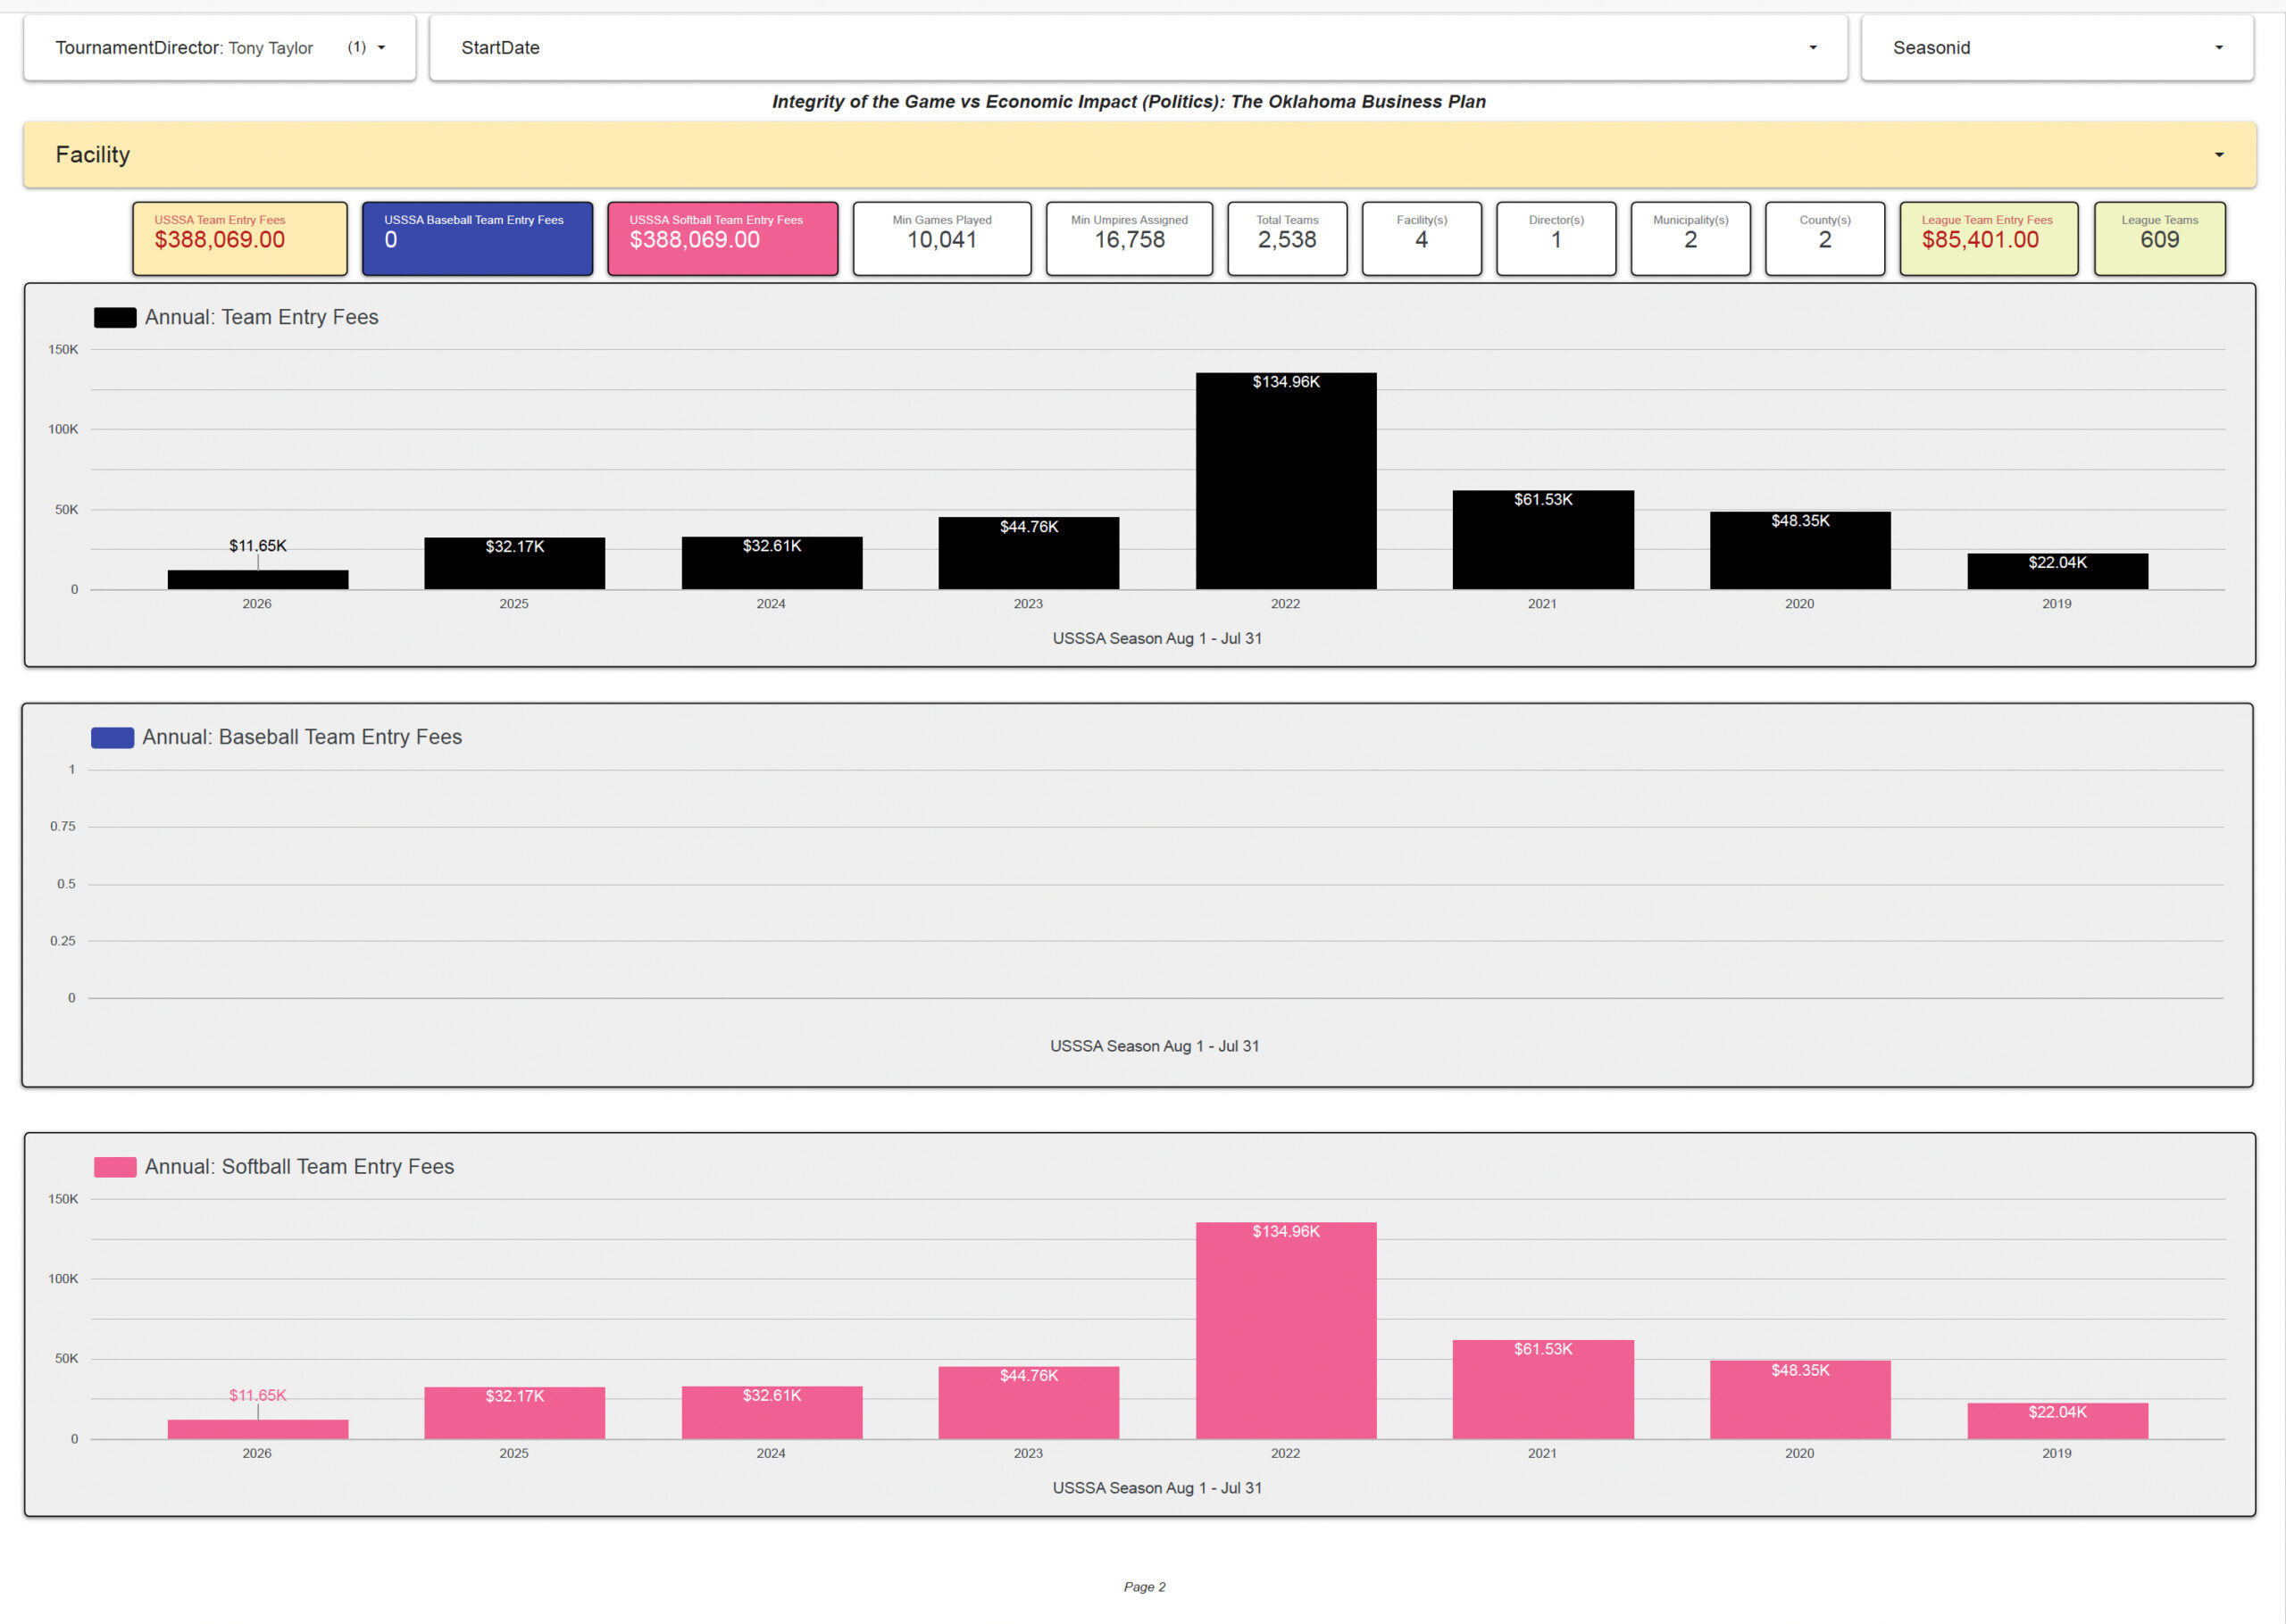Click the Annual: Baseball Team Entry Fees legend label
This screenshot has width=2286, height=1624.
[x=302, y=738]
